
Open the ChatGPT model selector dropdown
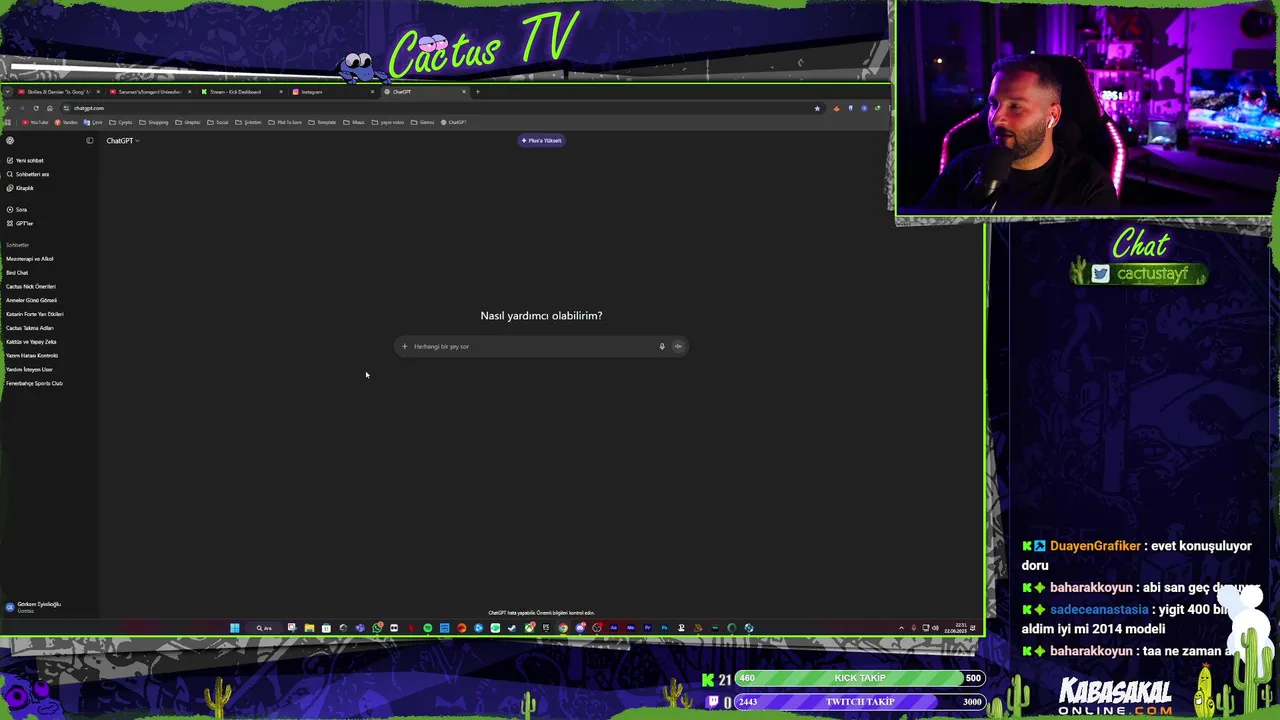[x=123, y=141]
